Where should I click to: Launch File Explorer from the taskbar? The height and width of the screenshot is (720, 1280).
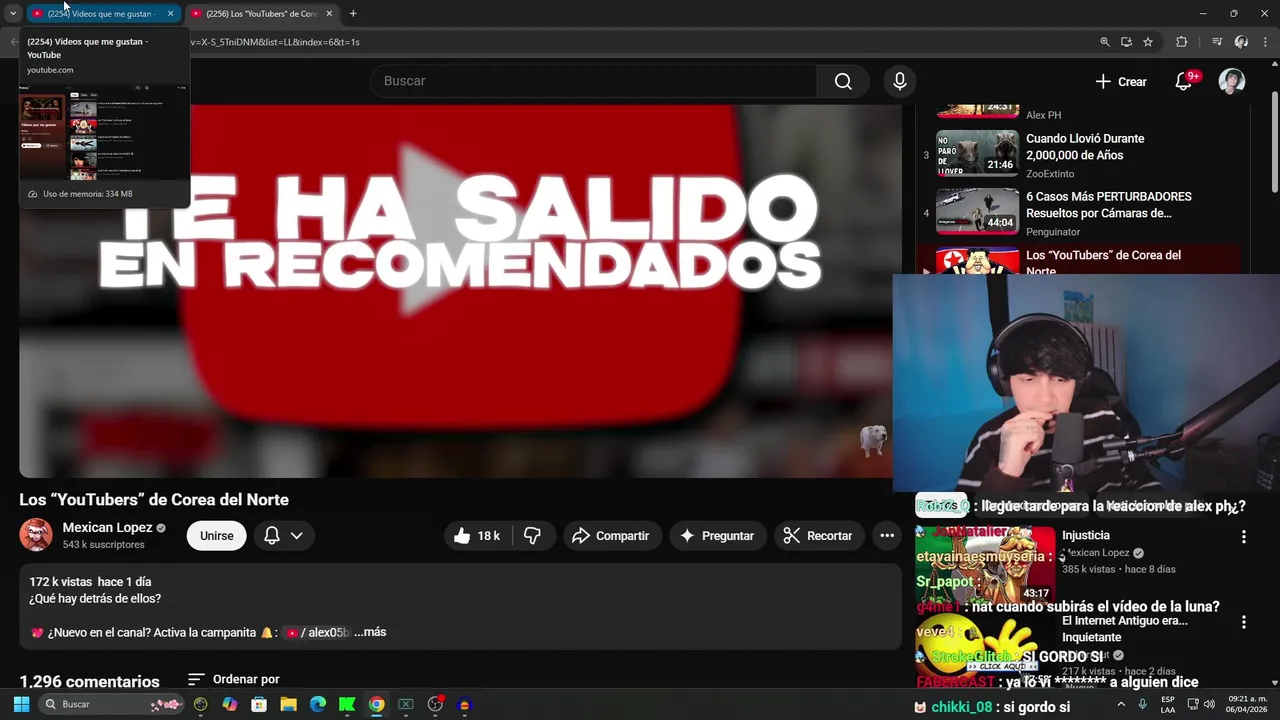pyautogui.click(x=288, y=704)
